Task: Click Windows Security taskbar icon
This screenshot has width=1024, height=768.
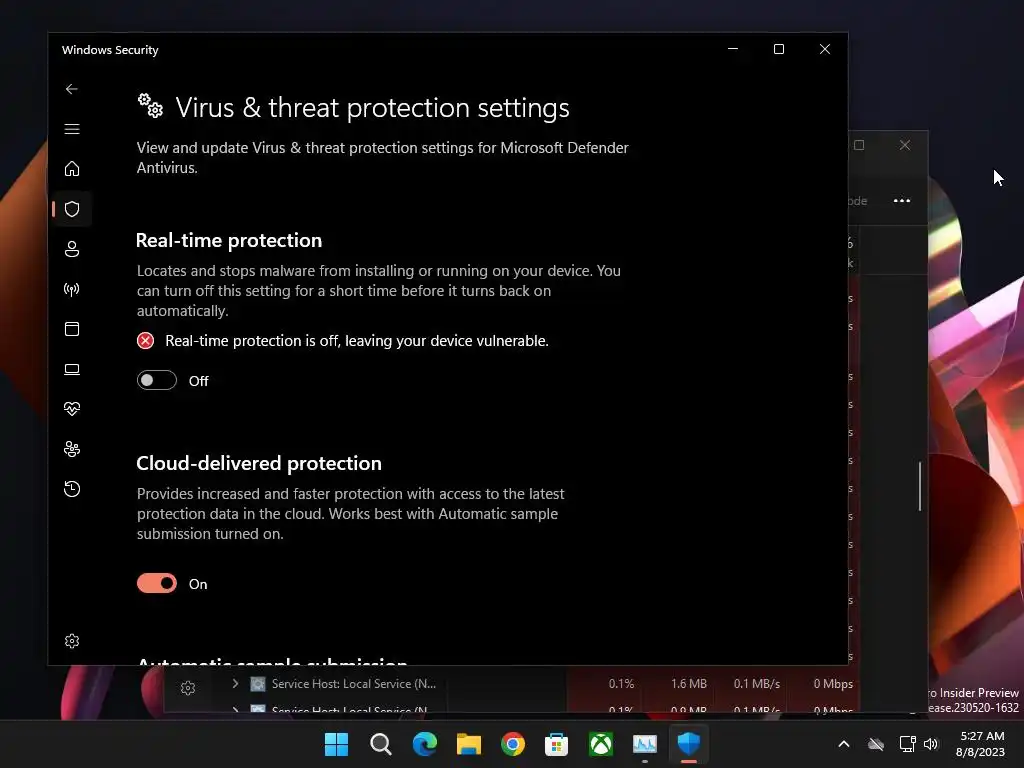Action: 688,744
